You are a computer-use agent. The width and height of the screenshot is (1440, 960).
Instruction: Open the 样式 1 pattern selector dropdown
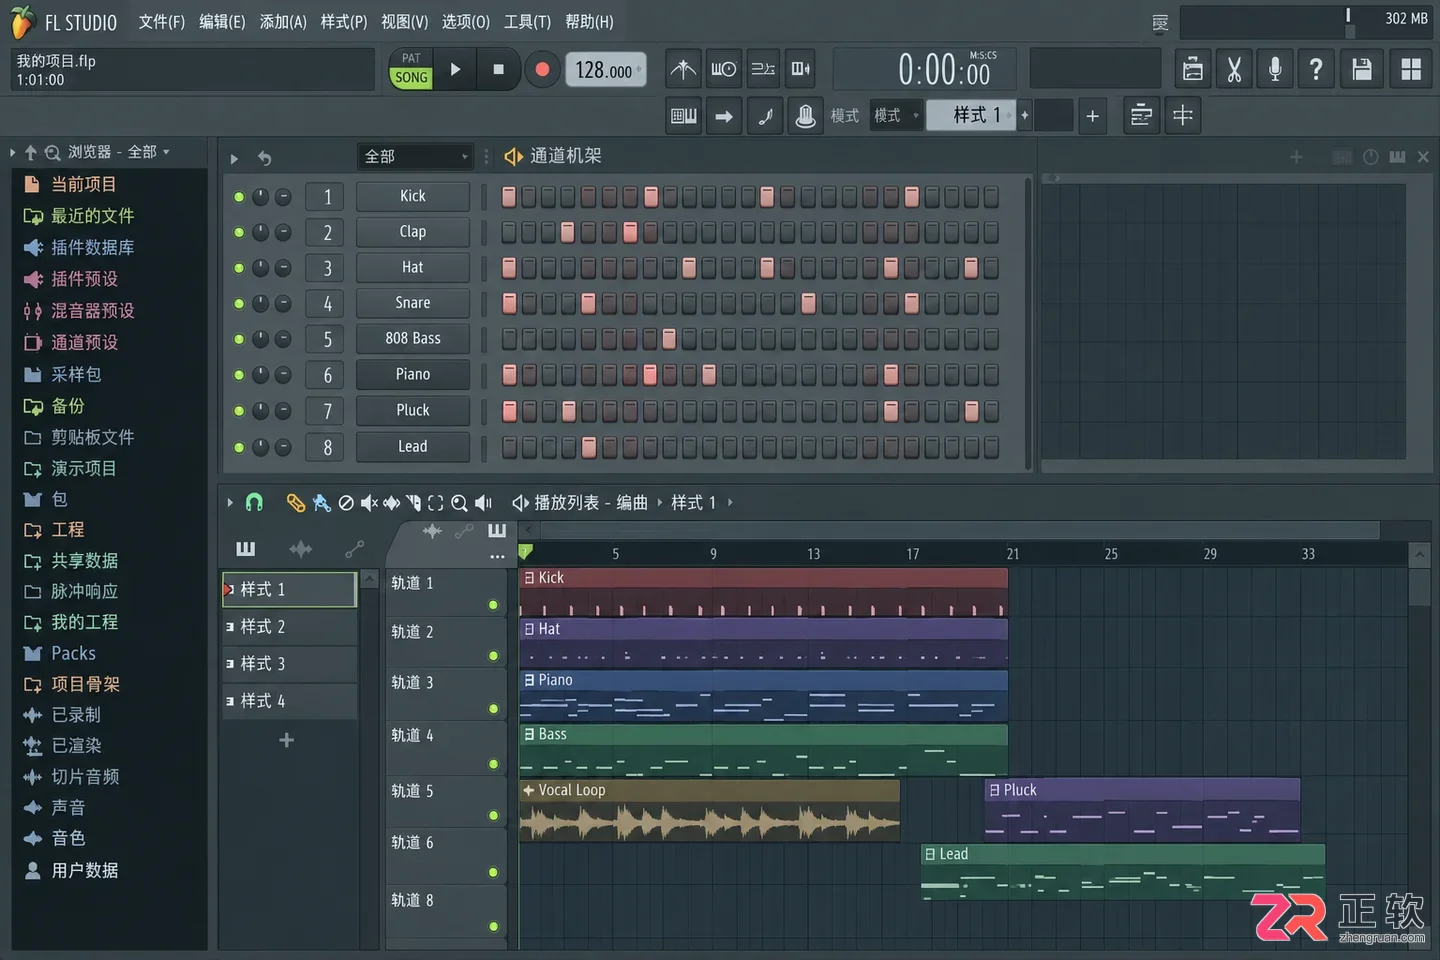tap(970, 116)
